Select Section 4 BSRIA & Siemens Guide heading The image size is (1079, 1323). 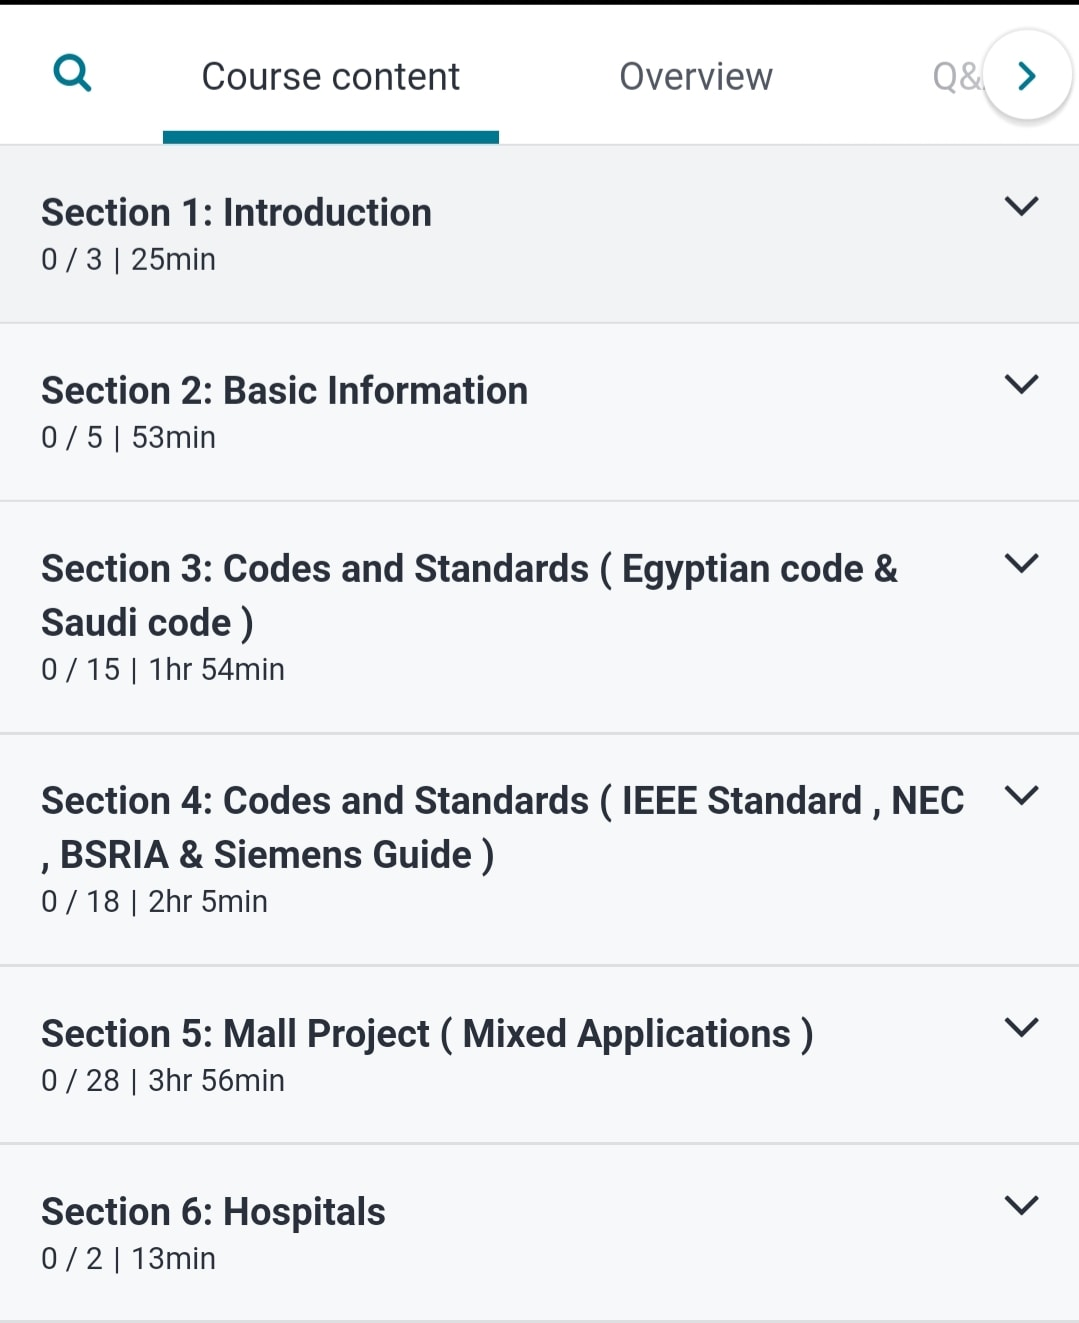pyautogui.click(x=503, y=827)
